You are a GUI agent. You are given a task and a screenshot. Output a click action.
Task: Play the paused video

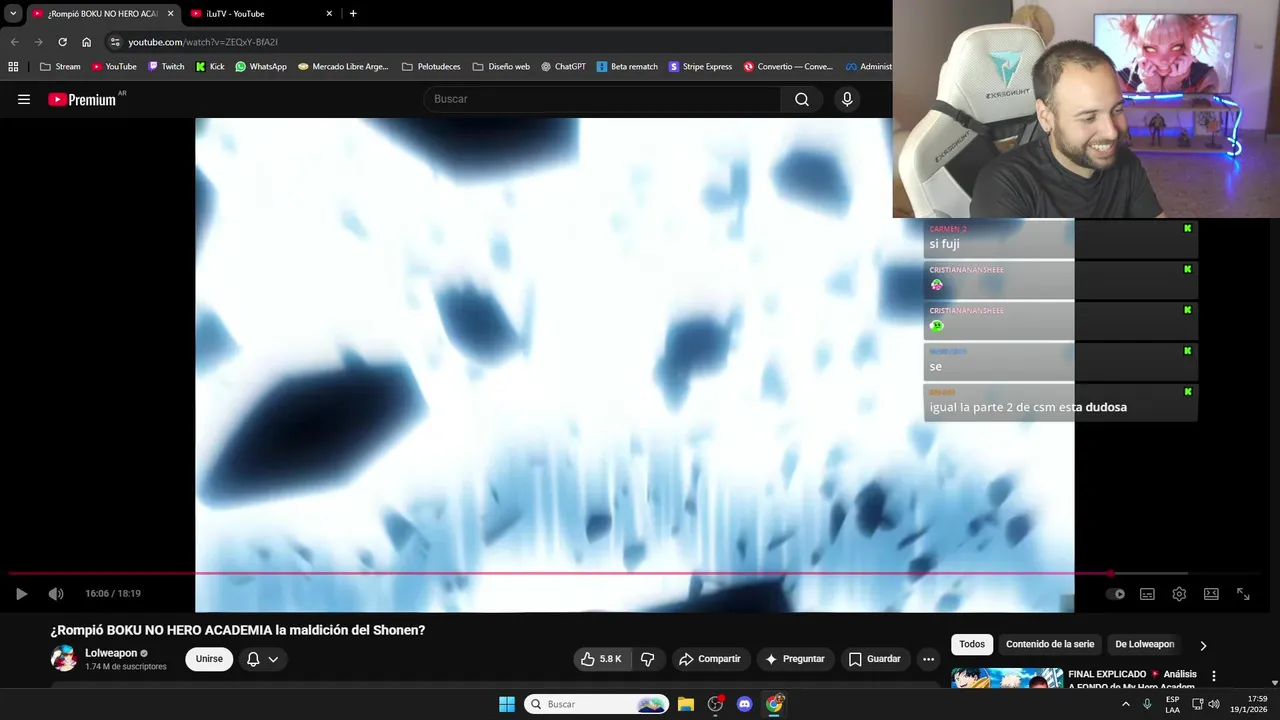[x=21, y=594]
